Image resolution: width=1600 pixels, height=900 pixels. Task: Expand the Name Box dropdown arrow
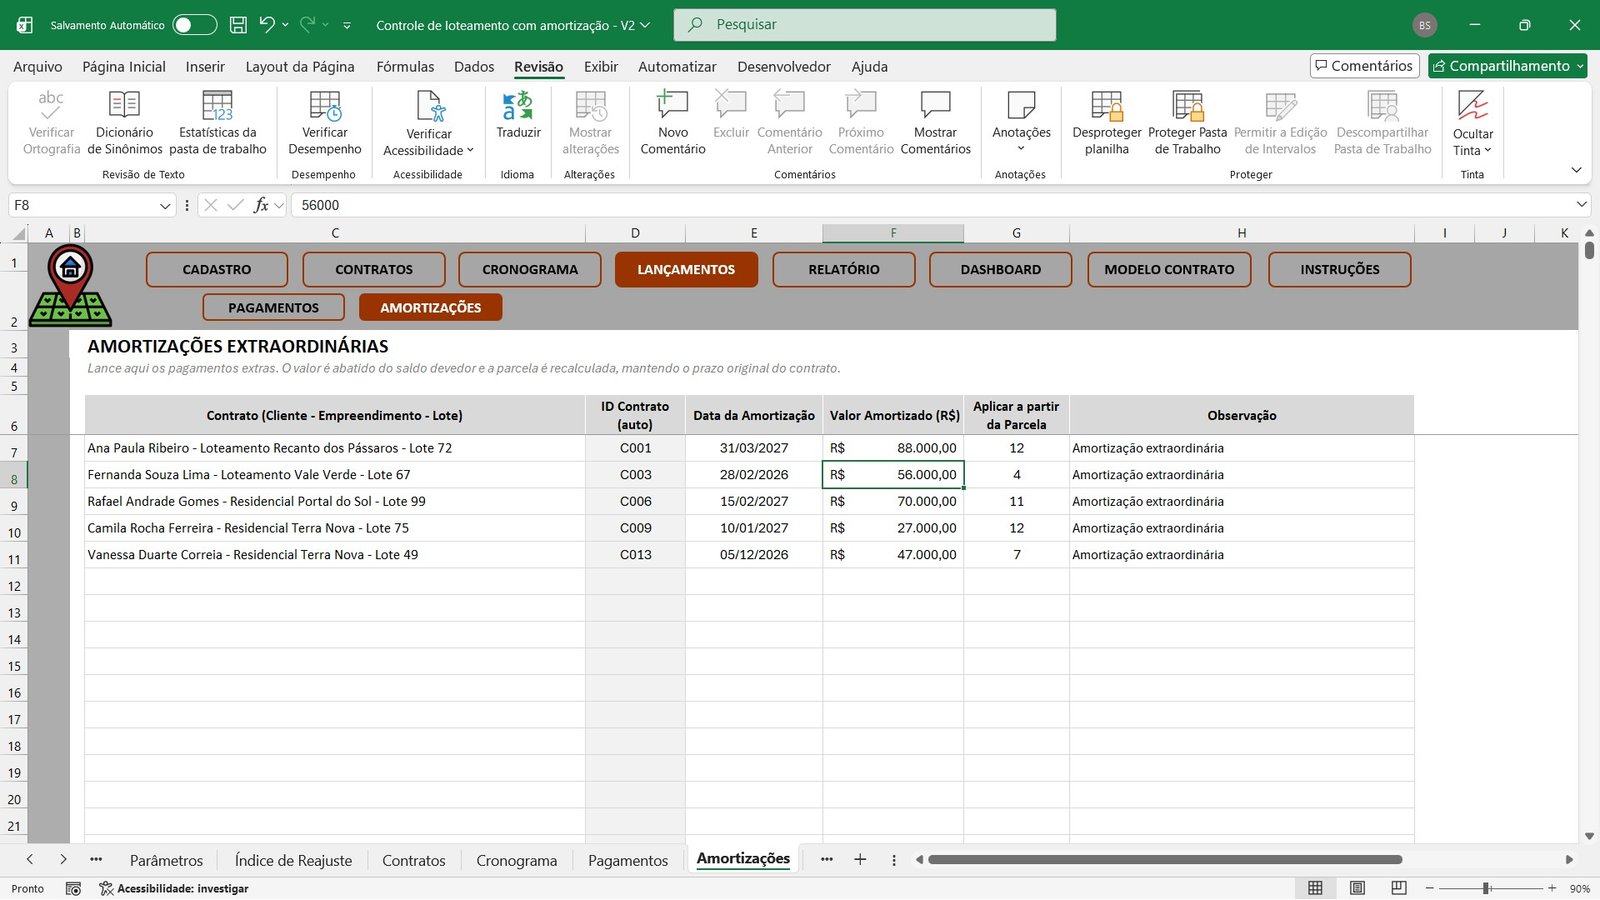165,205
